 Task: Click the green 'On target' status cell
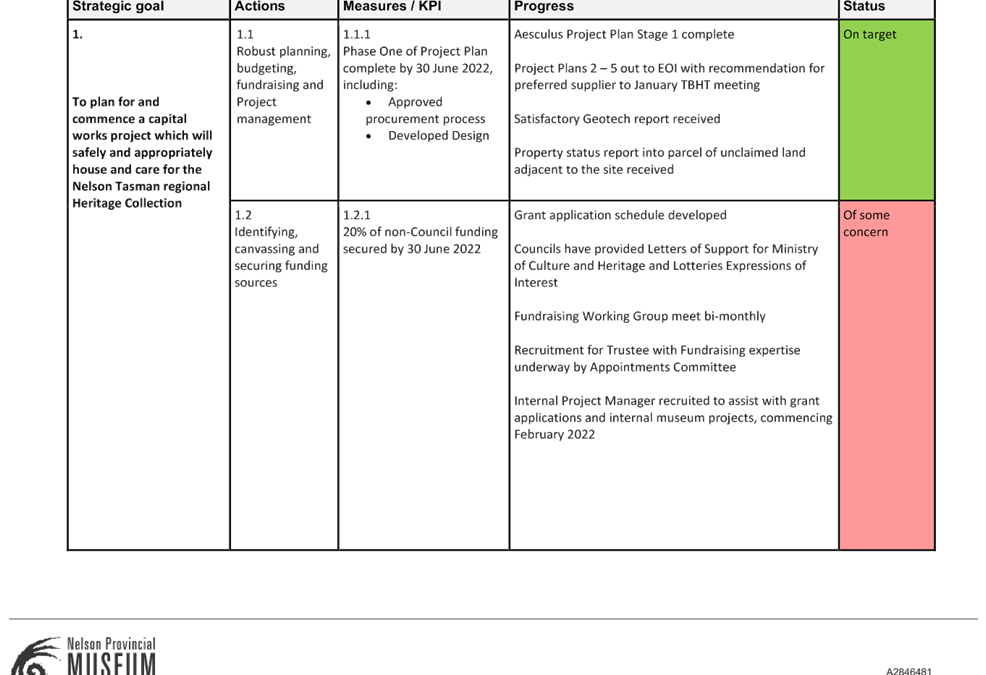pyautogui.click(x=887, y=111)
